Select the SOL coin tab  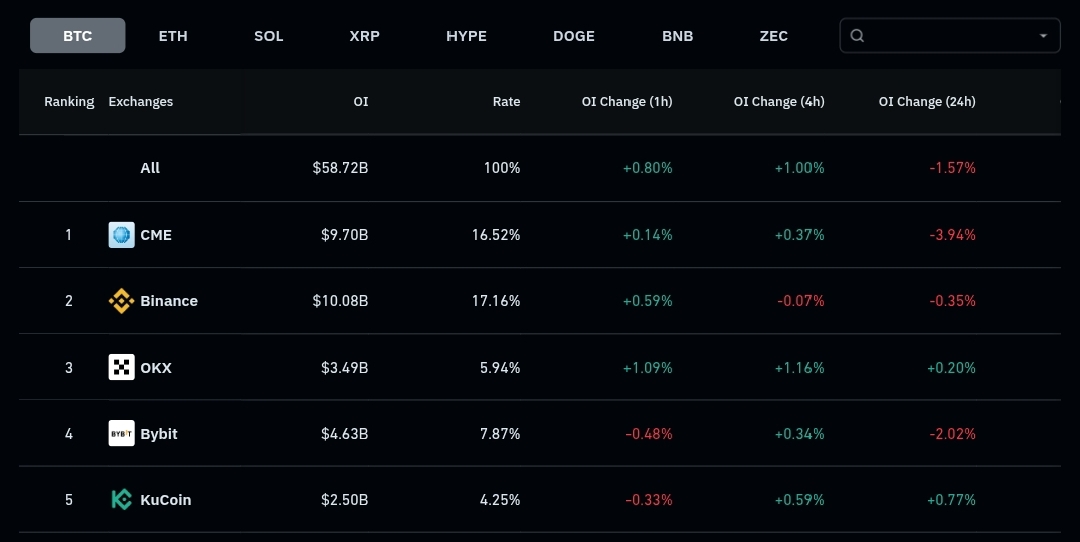pyautogui.click(x=269, y=36)
